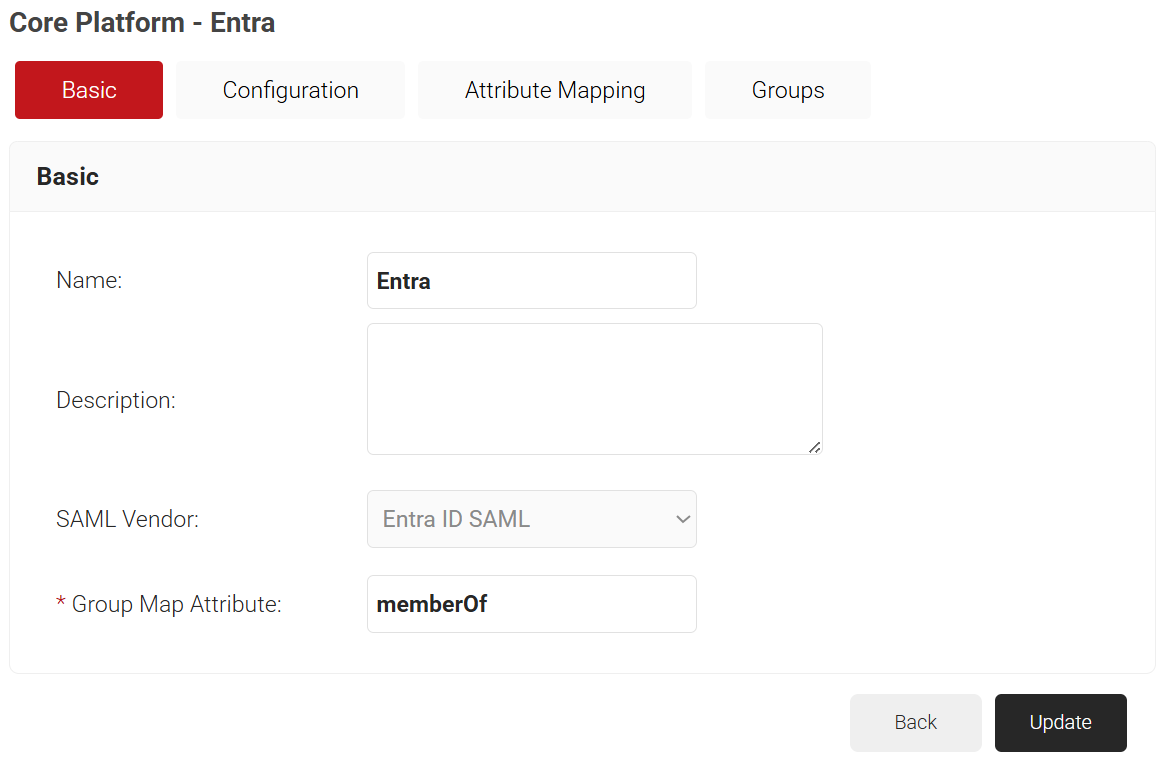Click the Basic section heading

click(67, 177)
